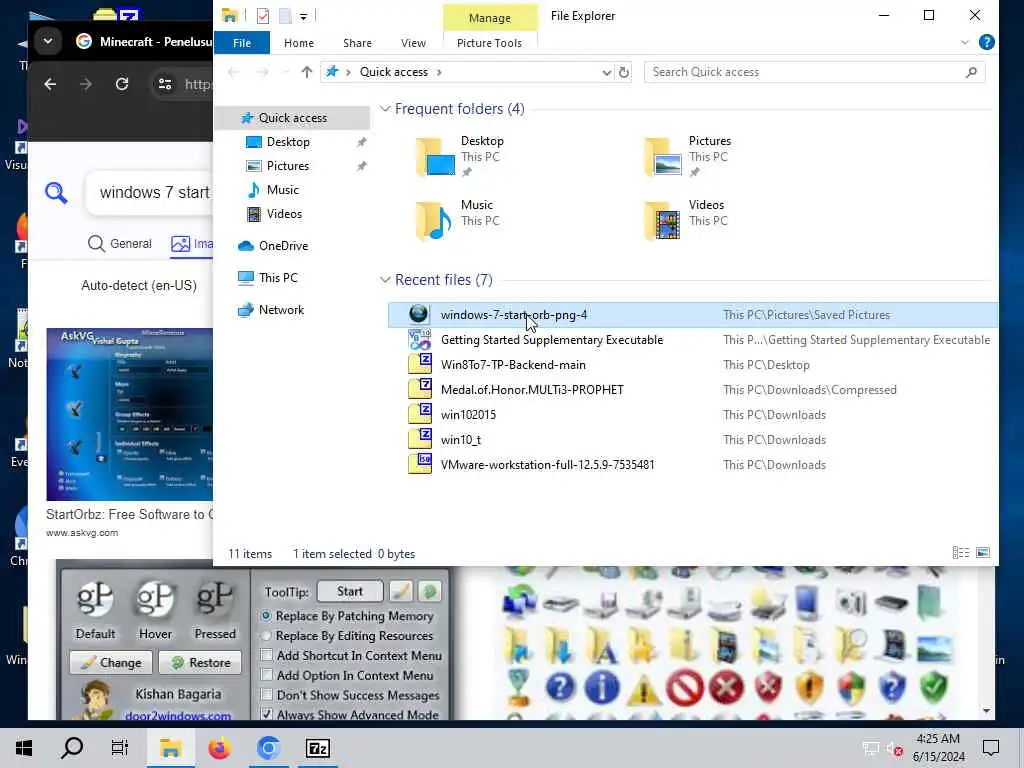Select the win10_t archive file
1024x768 pixels.
(x=692, y=440)
